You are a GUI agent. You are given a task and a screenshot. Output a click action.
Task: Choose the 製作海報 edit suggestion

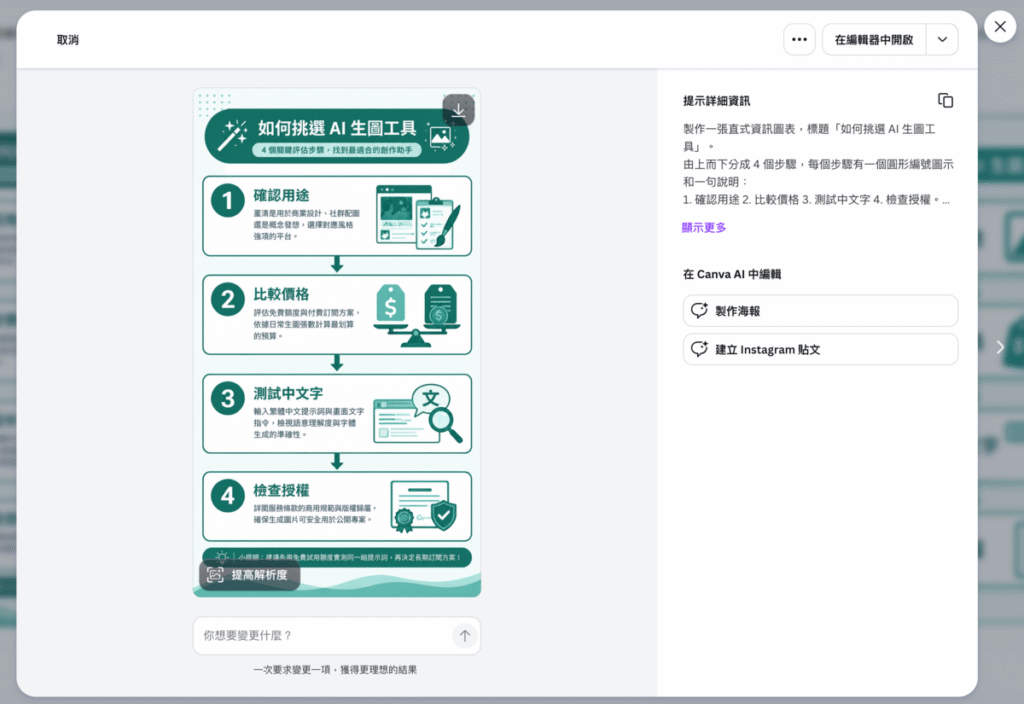820,311
